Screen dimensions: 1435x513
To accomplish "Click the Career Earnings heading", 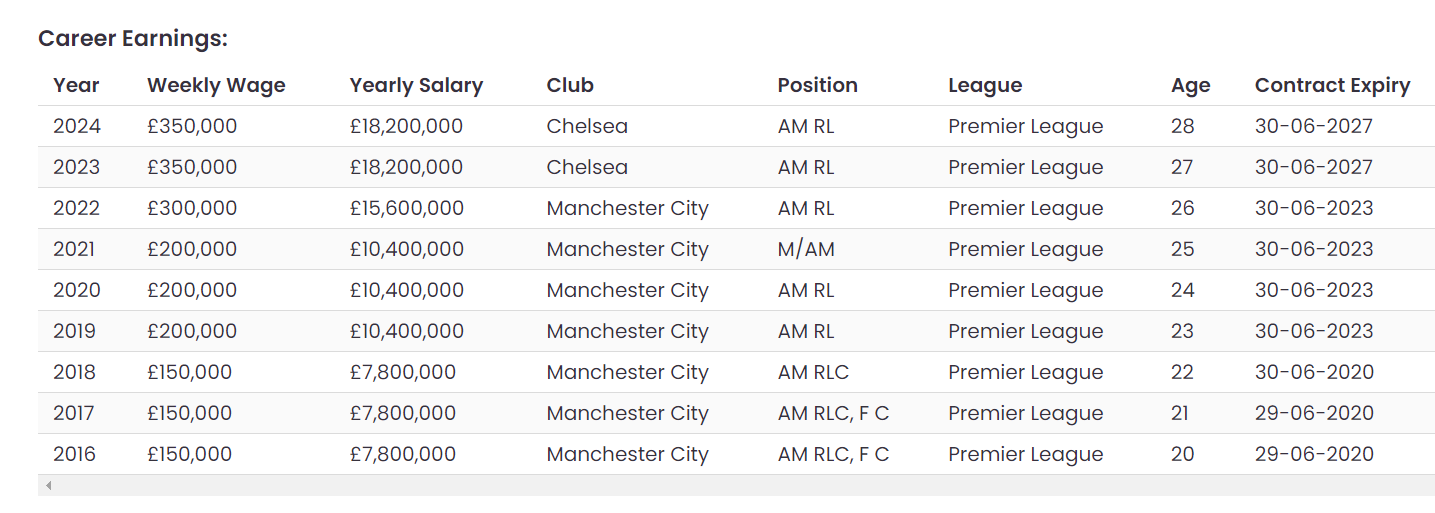I will 133,39.
